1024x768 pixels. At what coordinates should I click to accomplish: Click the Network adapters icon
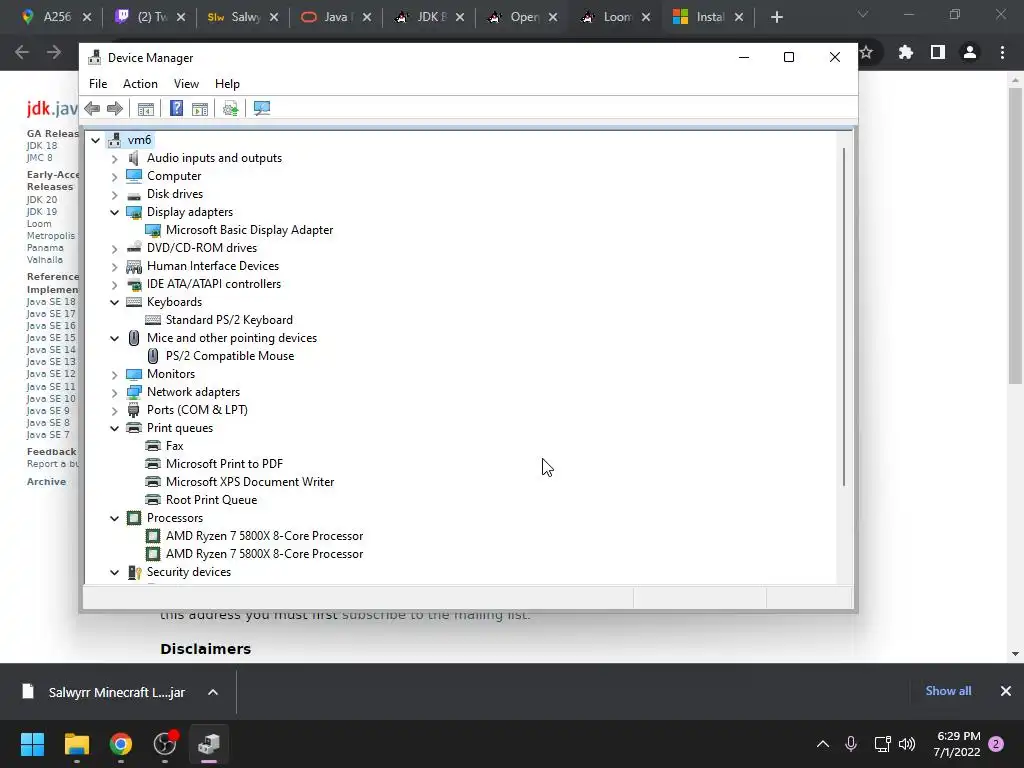pos(134,392)
